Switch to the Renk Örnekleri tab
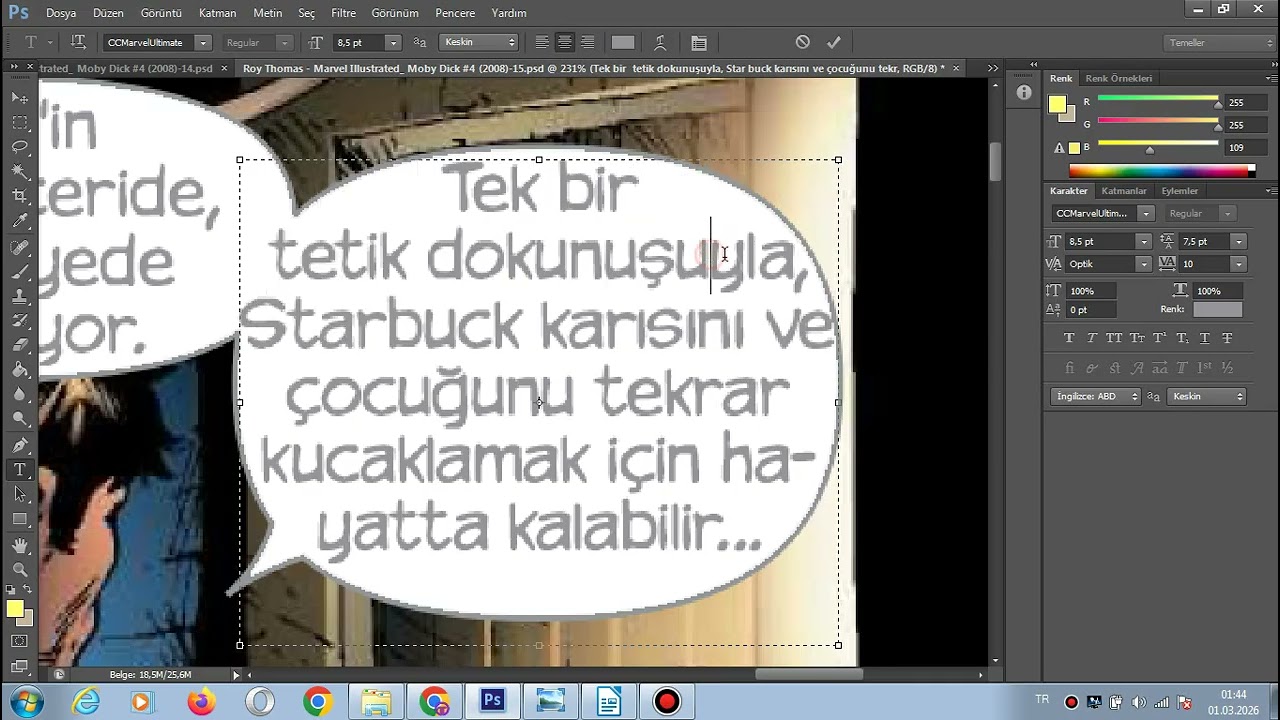1280x720 pixels. pyautogui.click(x=1119, y=78)
